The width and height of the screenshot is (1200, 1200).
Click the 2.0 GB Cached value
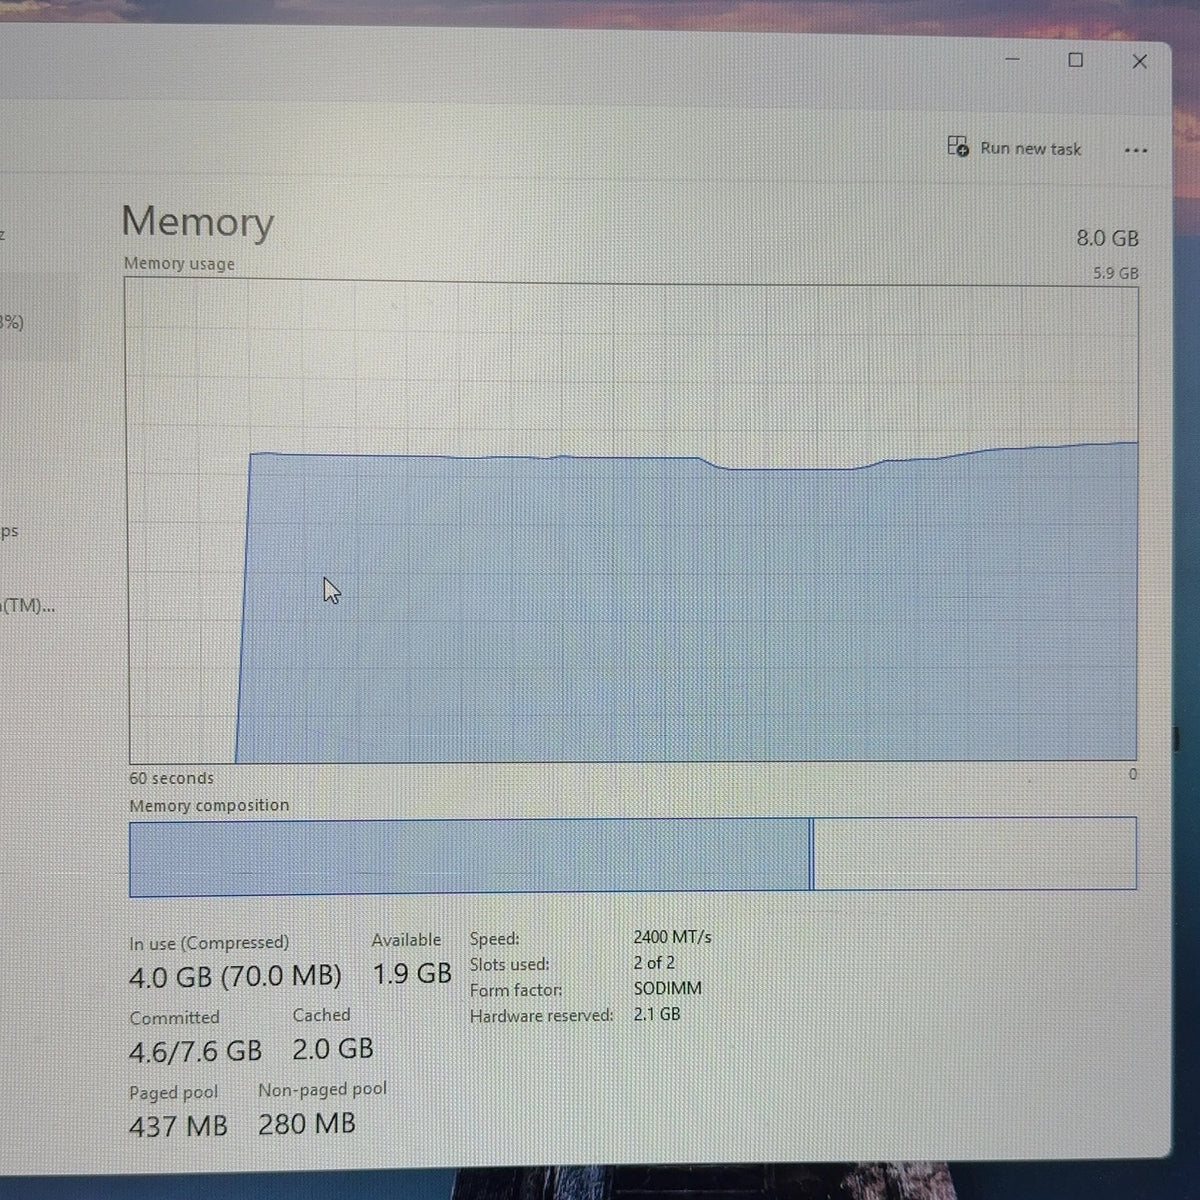(x=333, y=1048)
